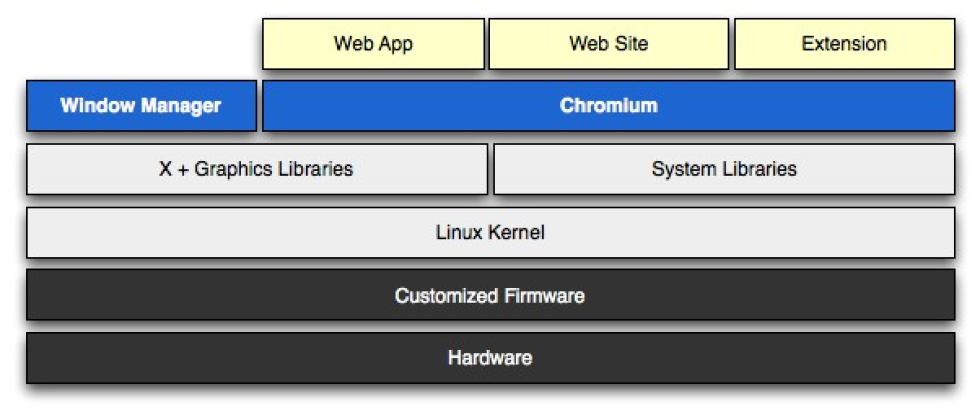Screen dimensions: 980x415
Task: Select the Hardware layer at the bottom
Action: coord(490,358)
